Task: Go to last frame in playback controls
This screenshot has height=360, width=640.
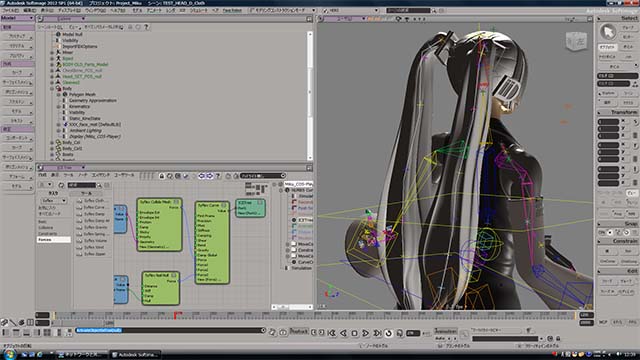Action: pyautogui.click(x=377, y=333)
